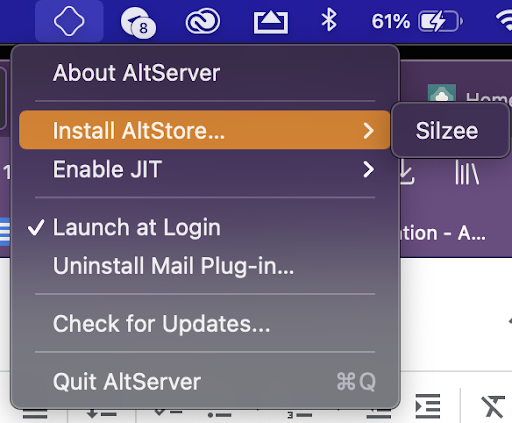Choose Quit AltServer from menu

(205, 381)
